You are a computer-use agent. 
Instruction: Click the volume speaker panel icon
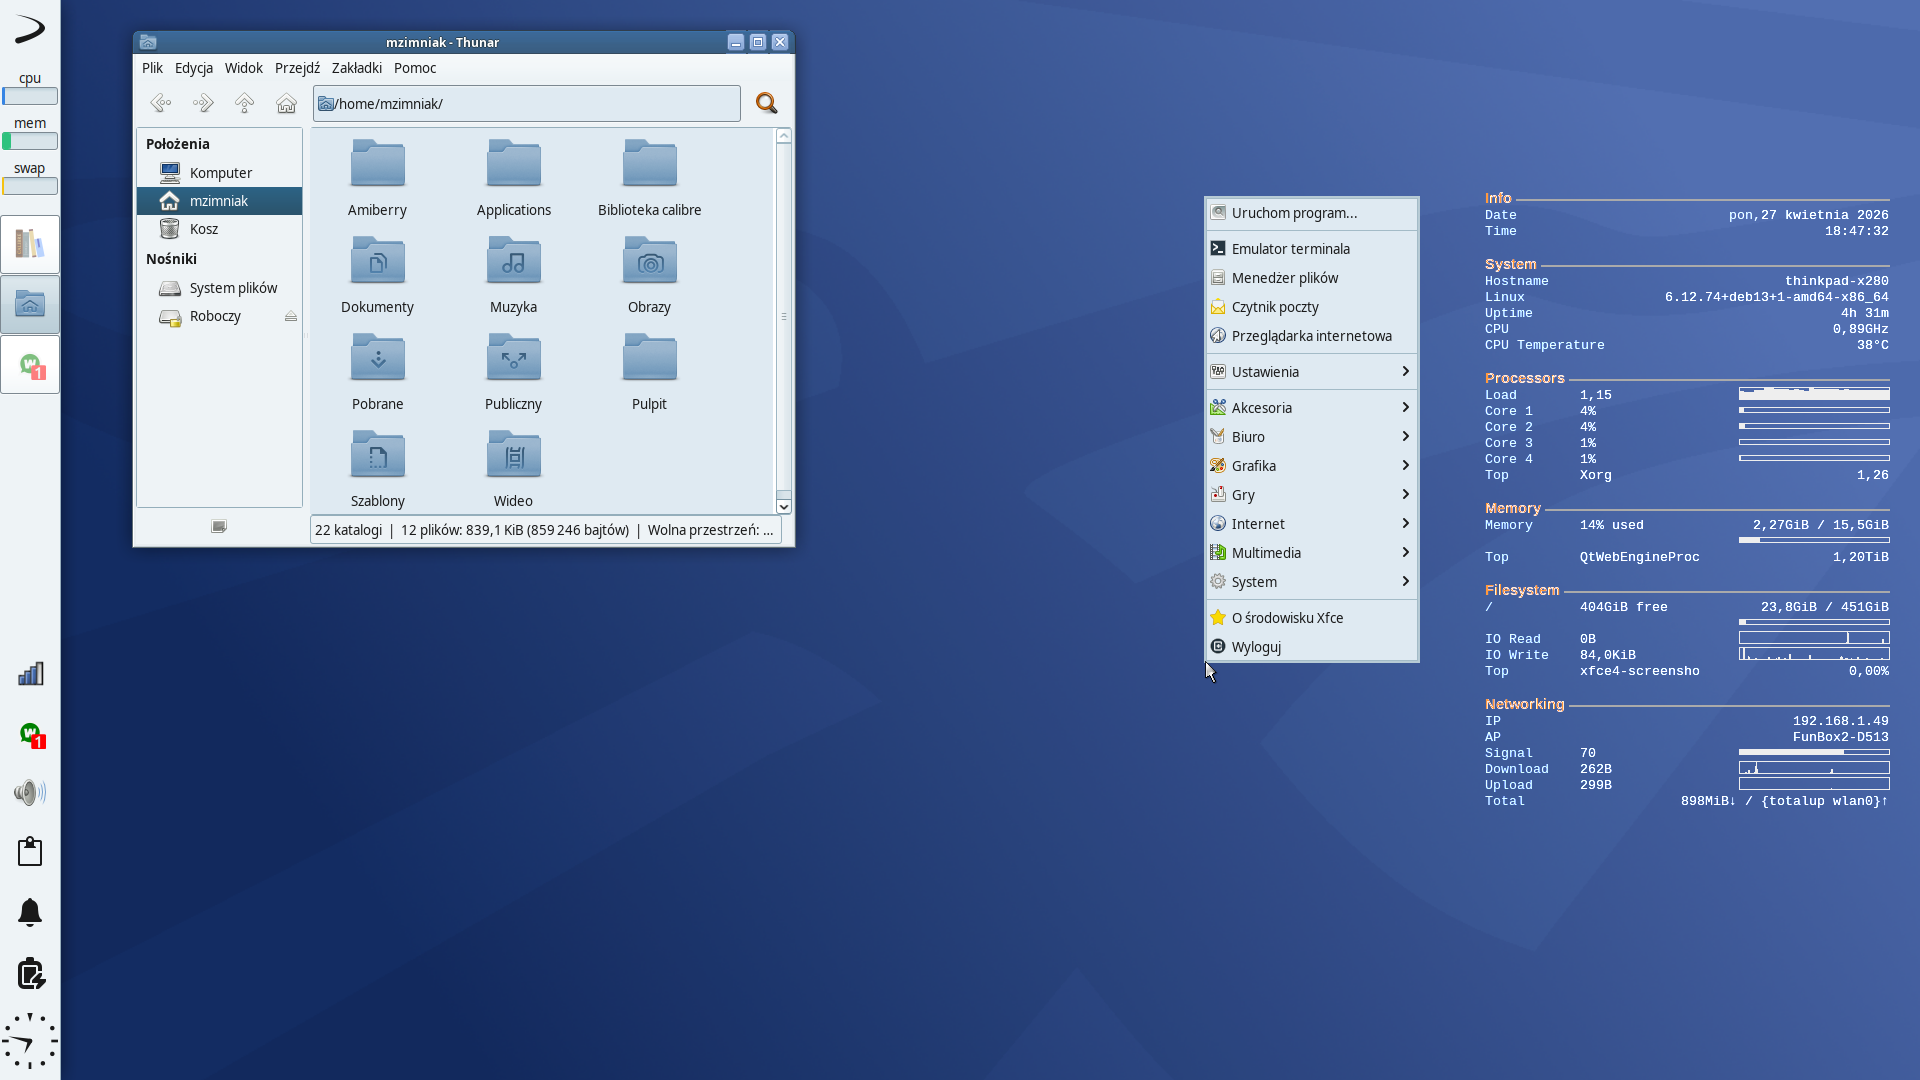30,793
